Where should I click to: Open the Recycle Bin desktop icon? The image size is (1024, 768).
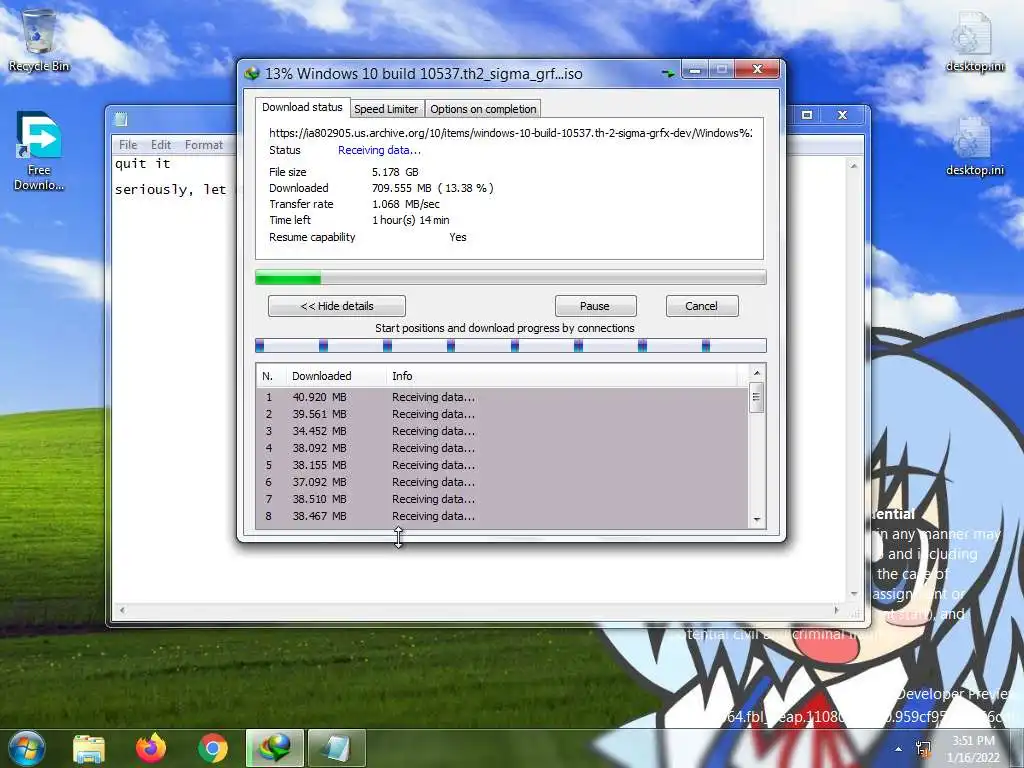pos(39,39)
